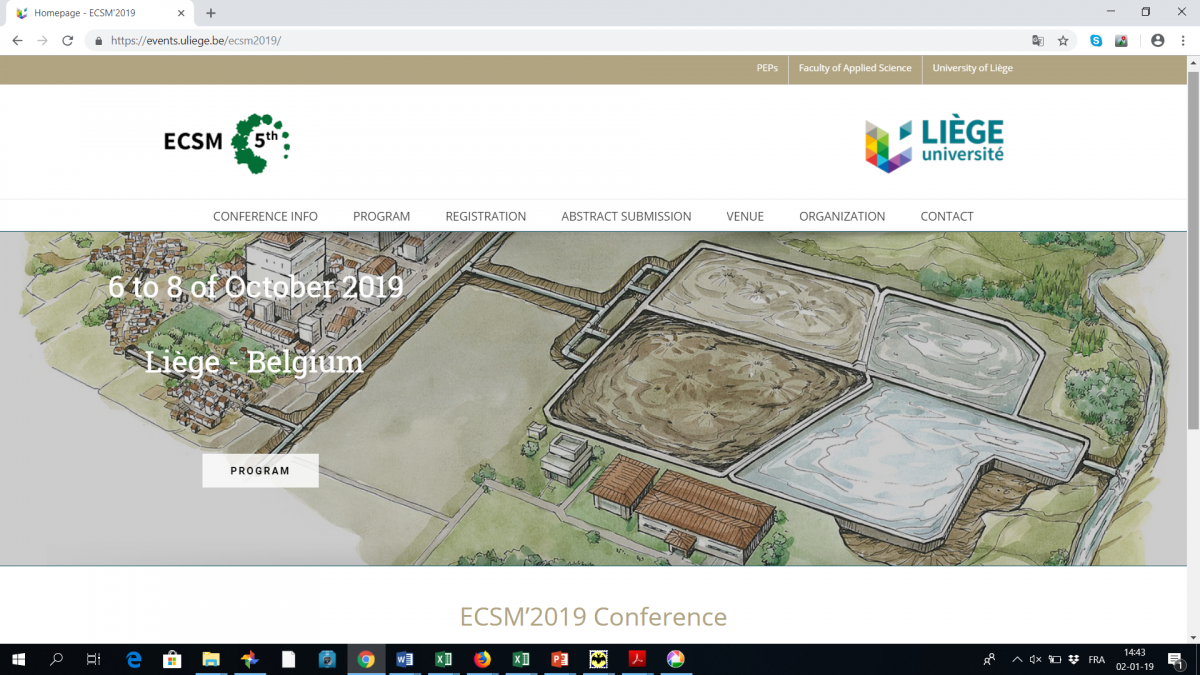Click the Liège université logo

pos(934,144)
